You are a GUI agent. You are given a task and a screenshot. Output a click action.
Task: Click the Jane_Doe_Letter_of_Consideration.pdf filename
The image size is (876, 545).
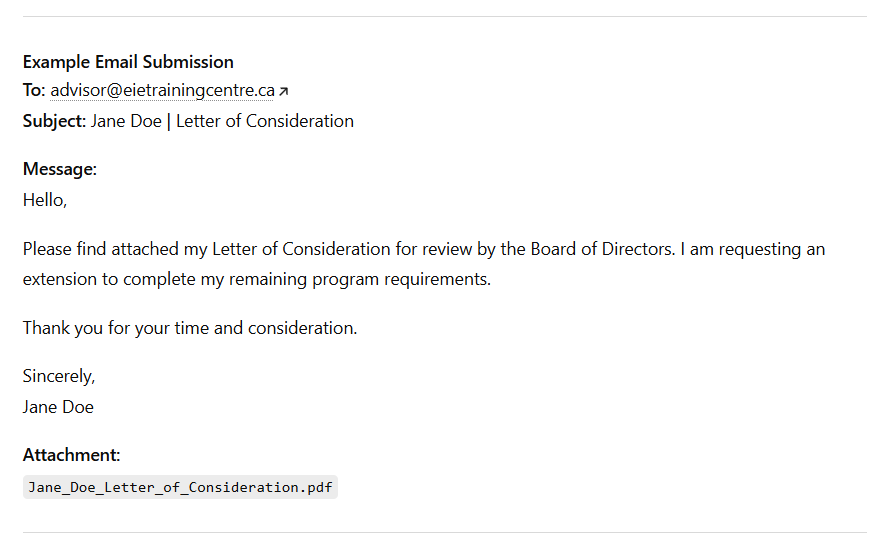point(180,487)
